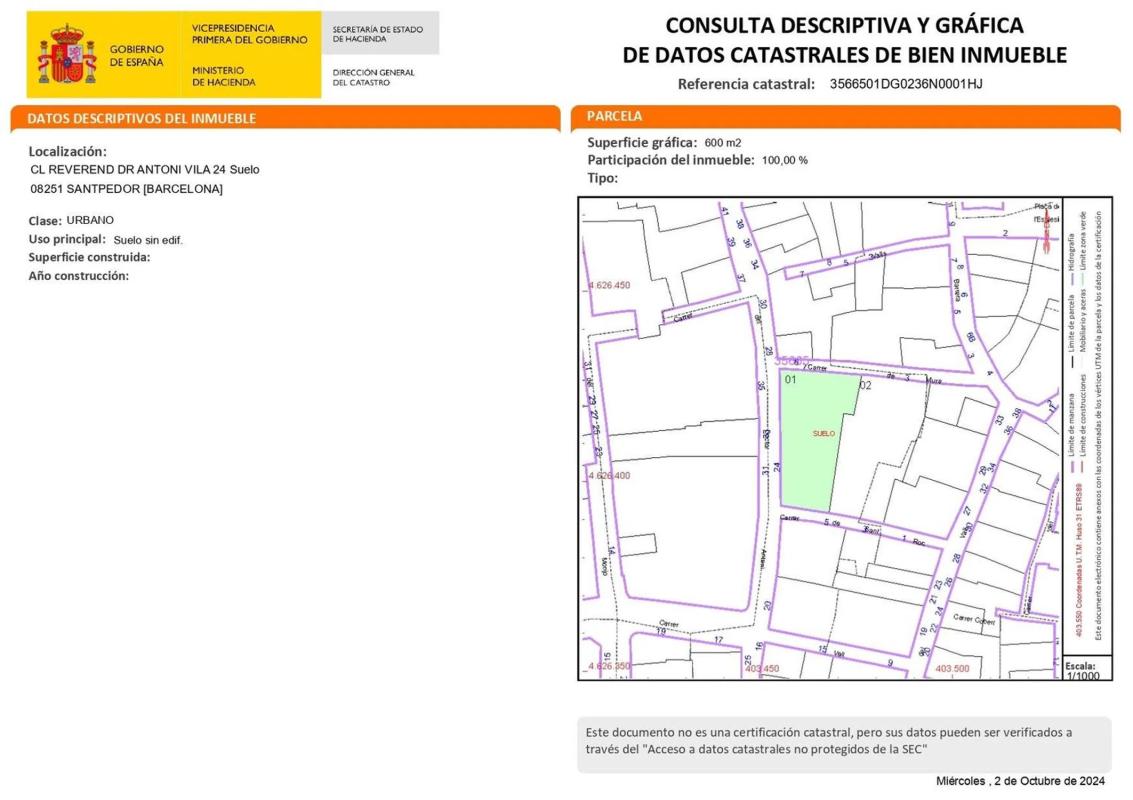Click the date 'Miércoles, 2 de Octubre de 2024'
1133x800 pixels.
(x=1019, y=781)
